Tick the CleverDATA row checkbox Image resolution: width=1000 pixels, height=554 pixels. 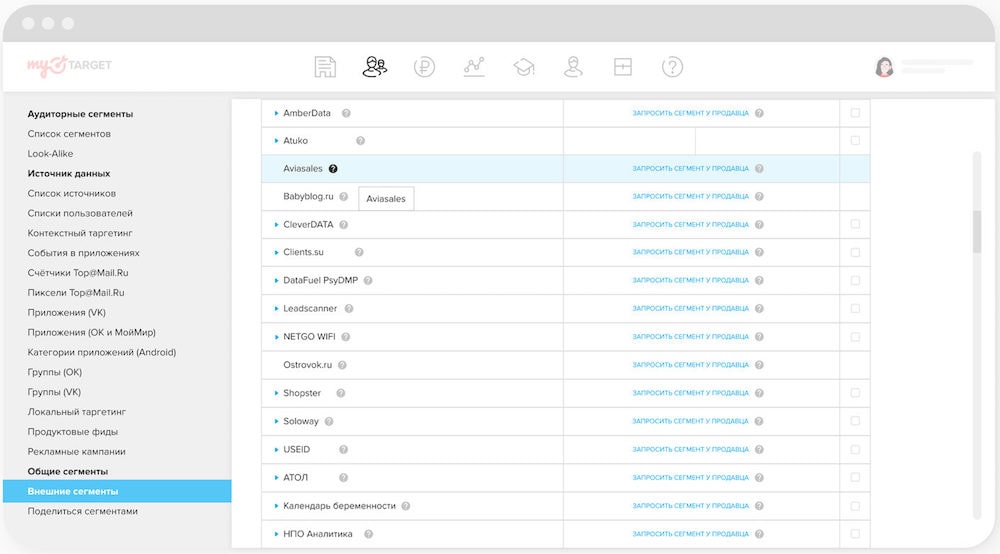(855, 224)
